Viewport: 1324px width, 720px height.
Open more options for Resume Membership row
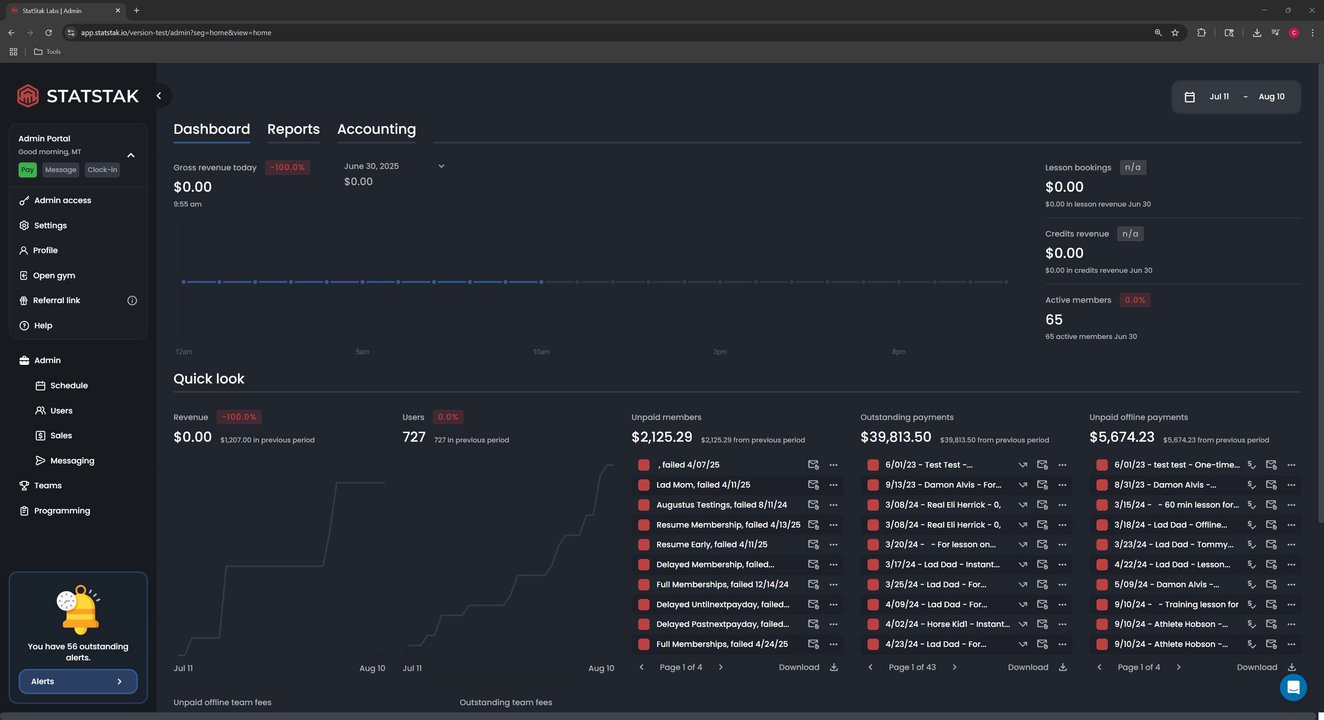click(833, 525)
